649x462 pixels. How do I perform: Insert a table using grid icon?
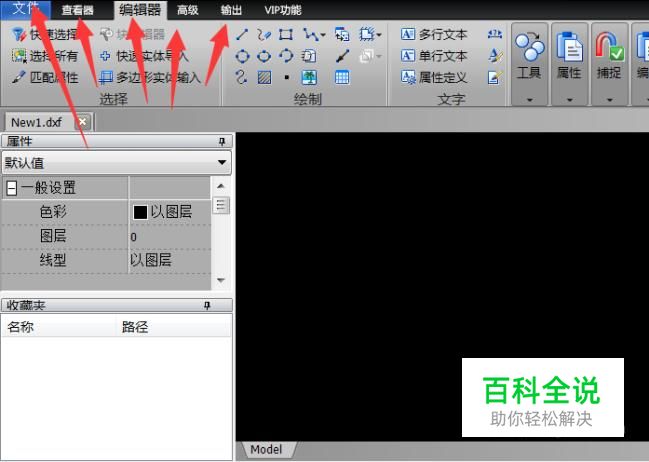342,77
